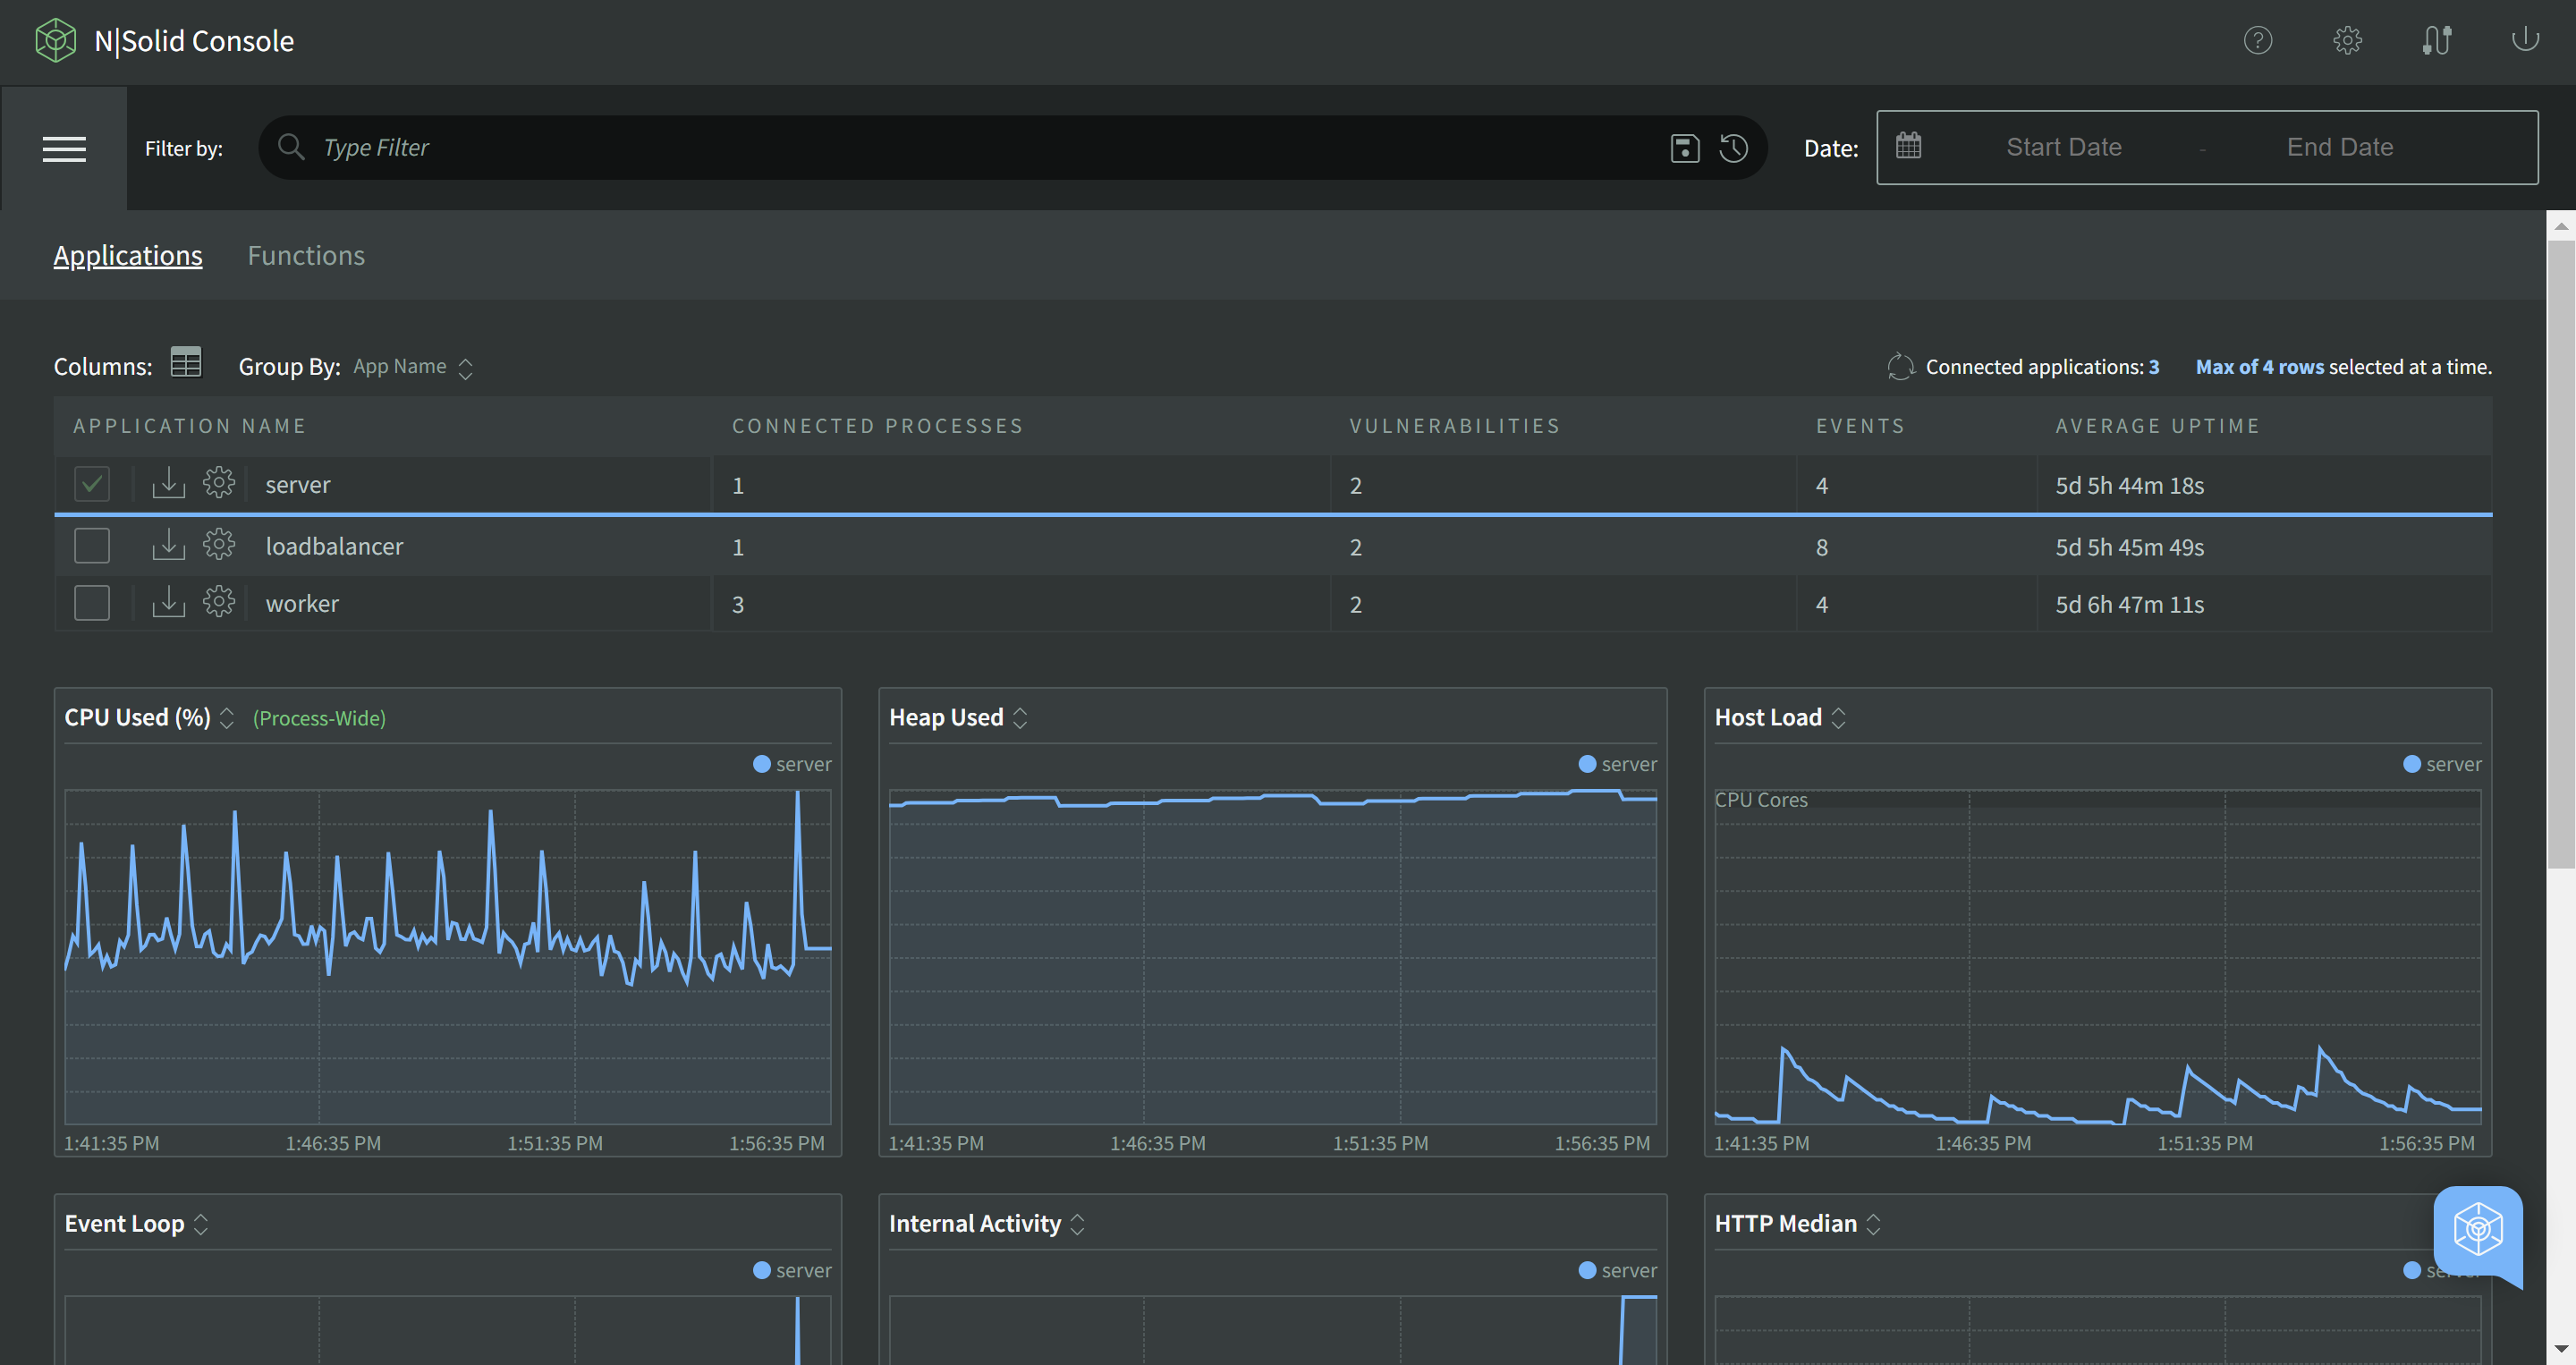Select the Applications tab
Viewport: 2576px width, 1365px height.
(x=130, y=254)
